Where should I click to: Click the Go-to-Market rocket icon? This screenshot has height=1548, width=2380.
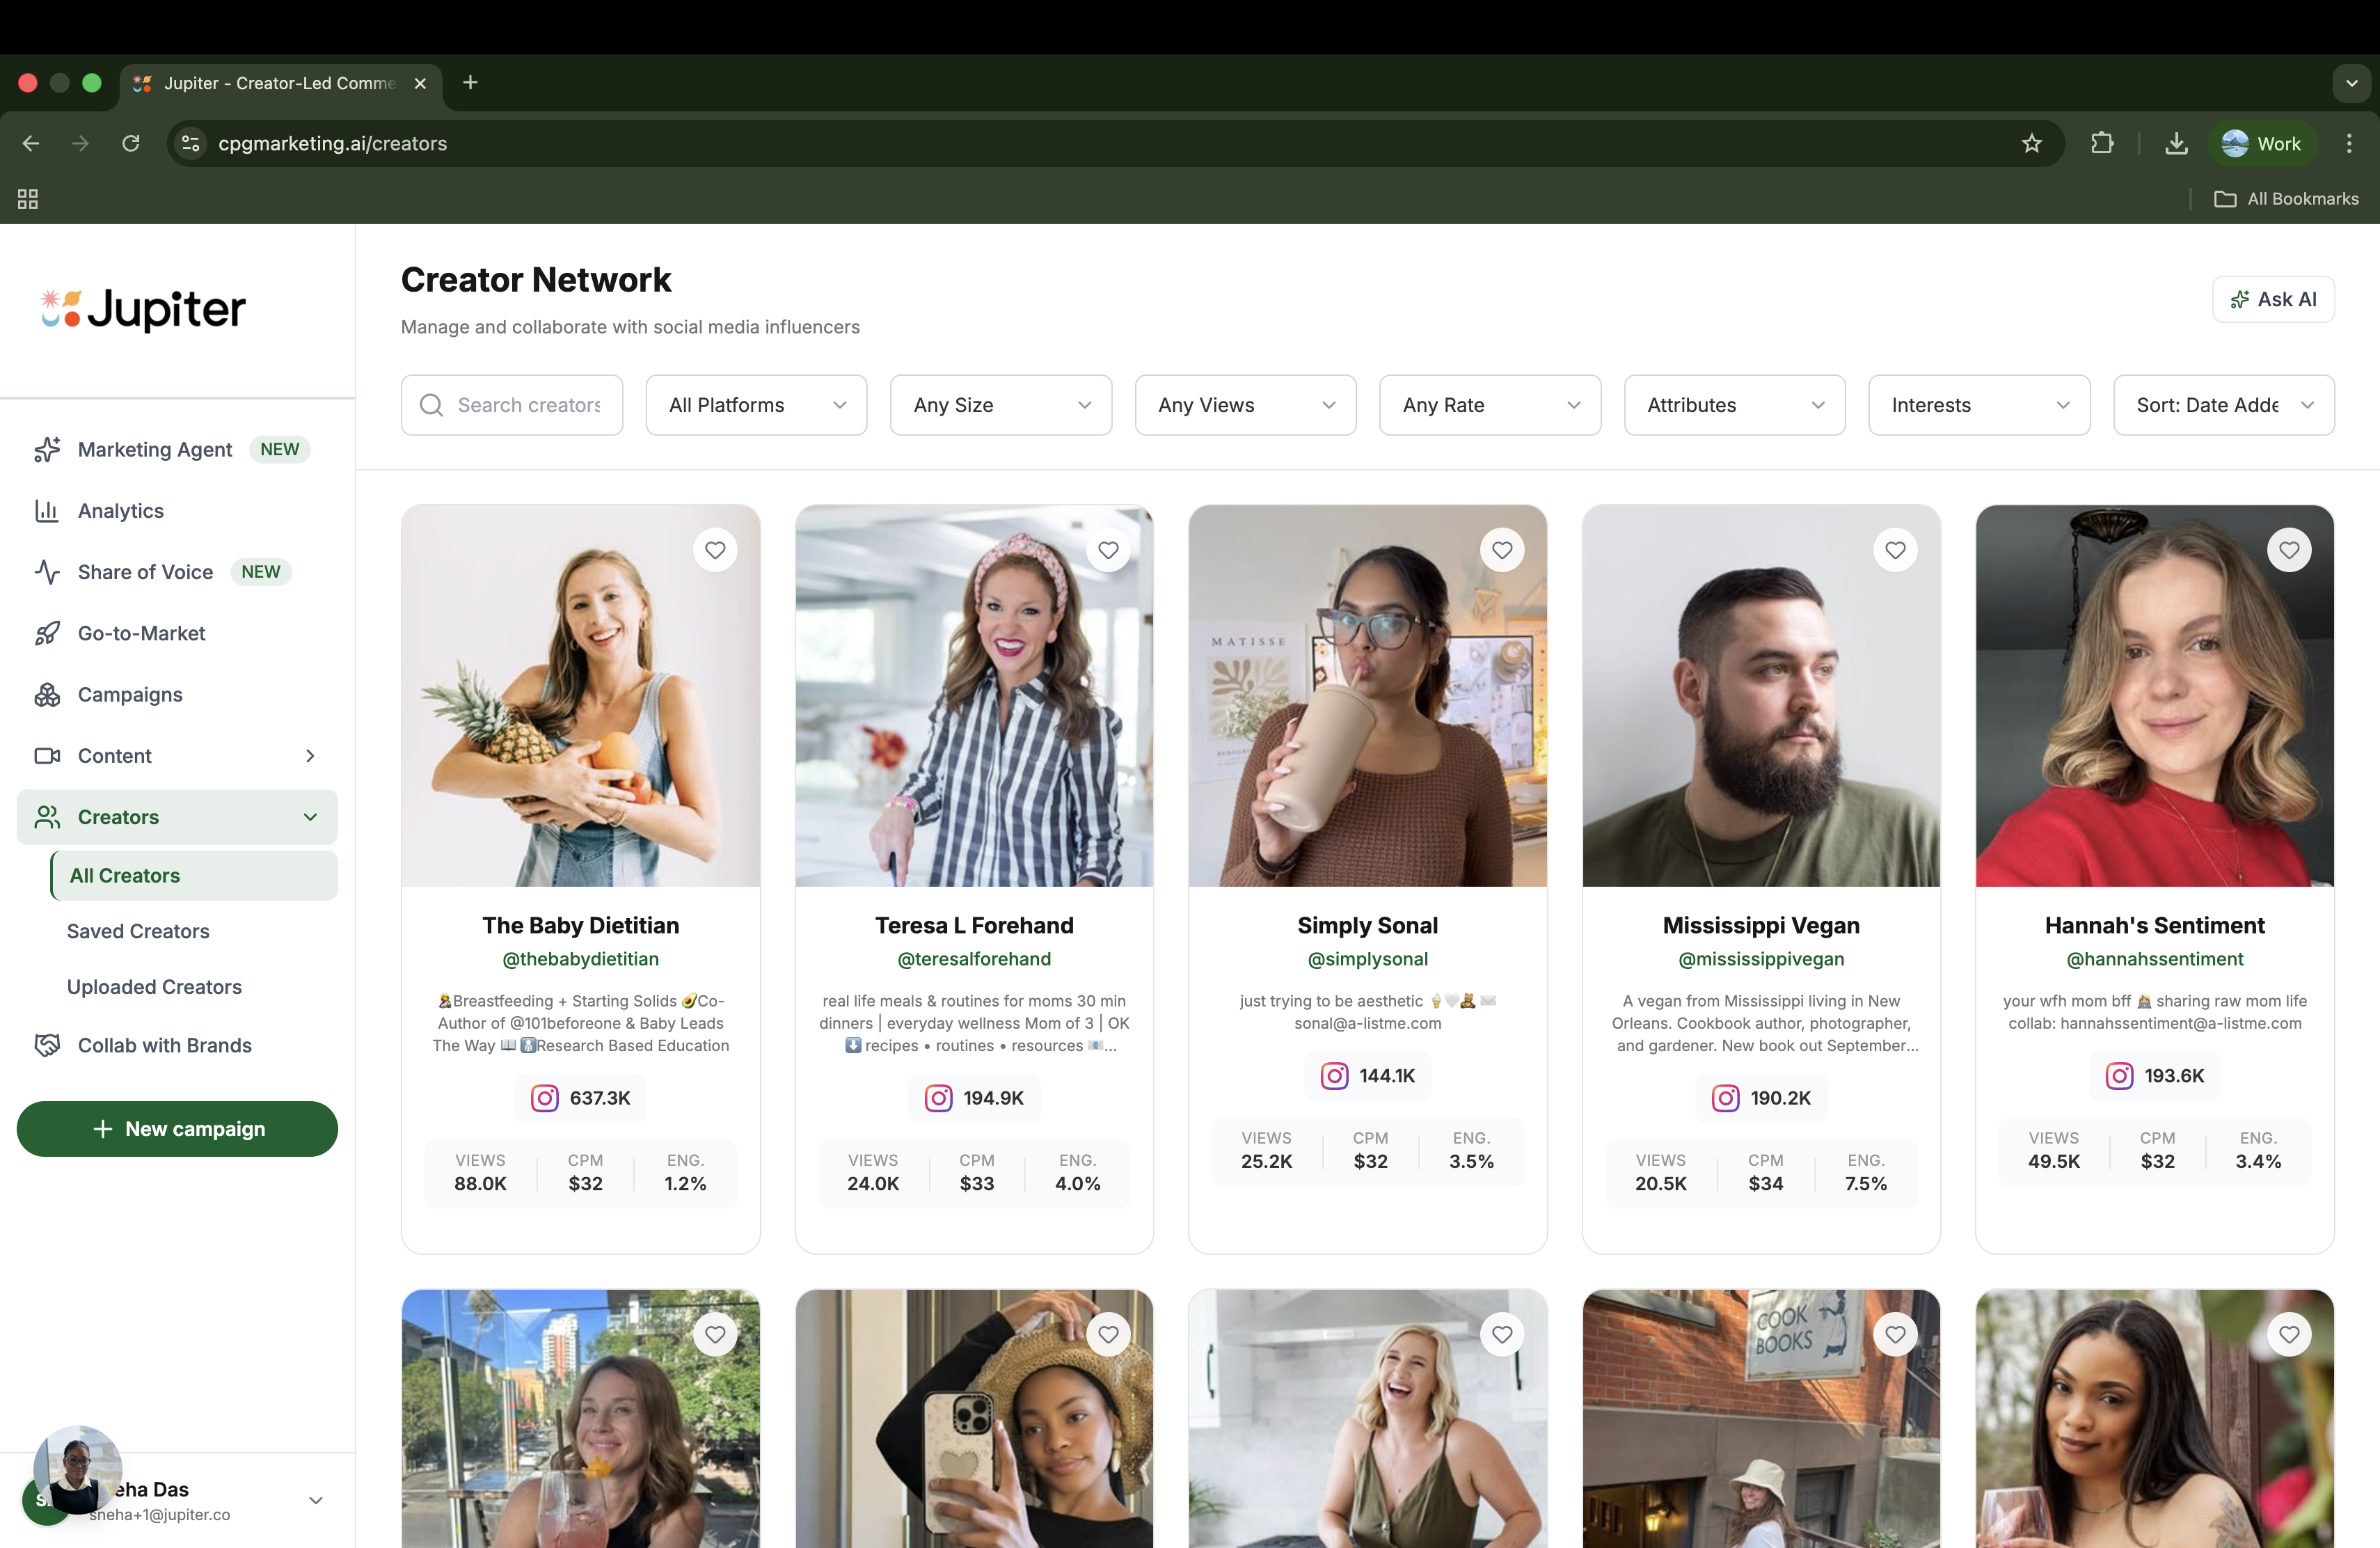(x=47, y=634)
